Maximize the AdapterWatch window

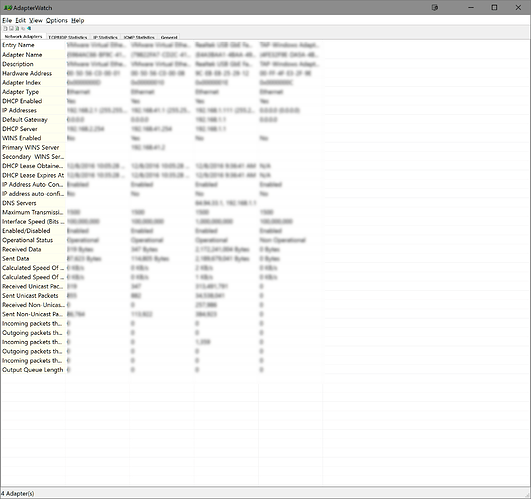[494, 7]
